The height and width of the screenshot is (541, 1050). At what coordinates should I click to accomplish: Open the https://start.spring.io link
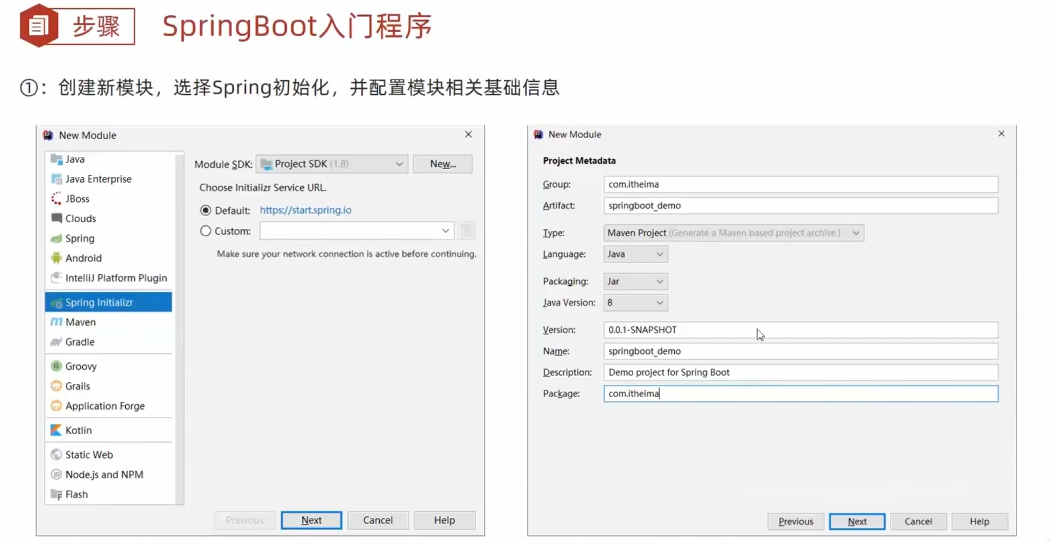305,210
